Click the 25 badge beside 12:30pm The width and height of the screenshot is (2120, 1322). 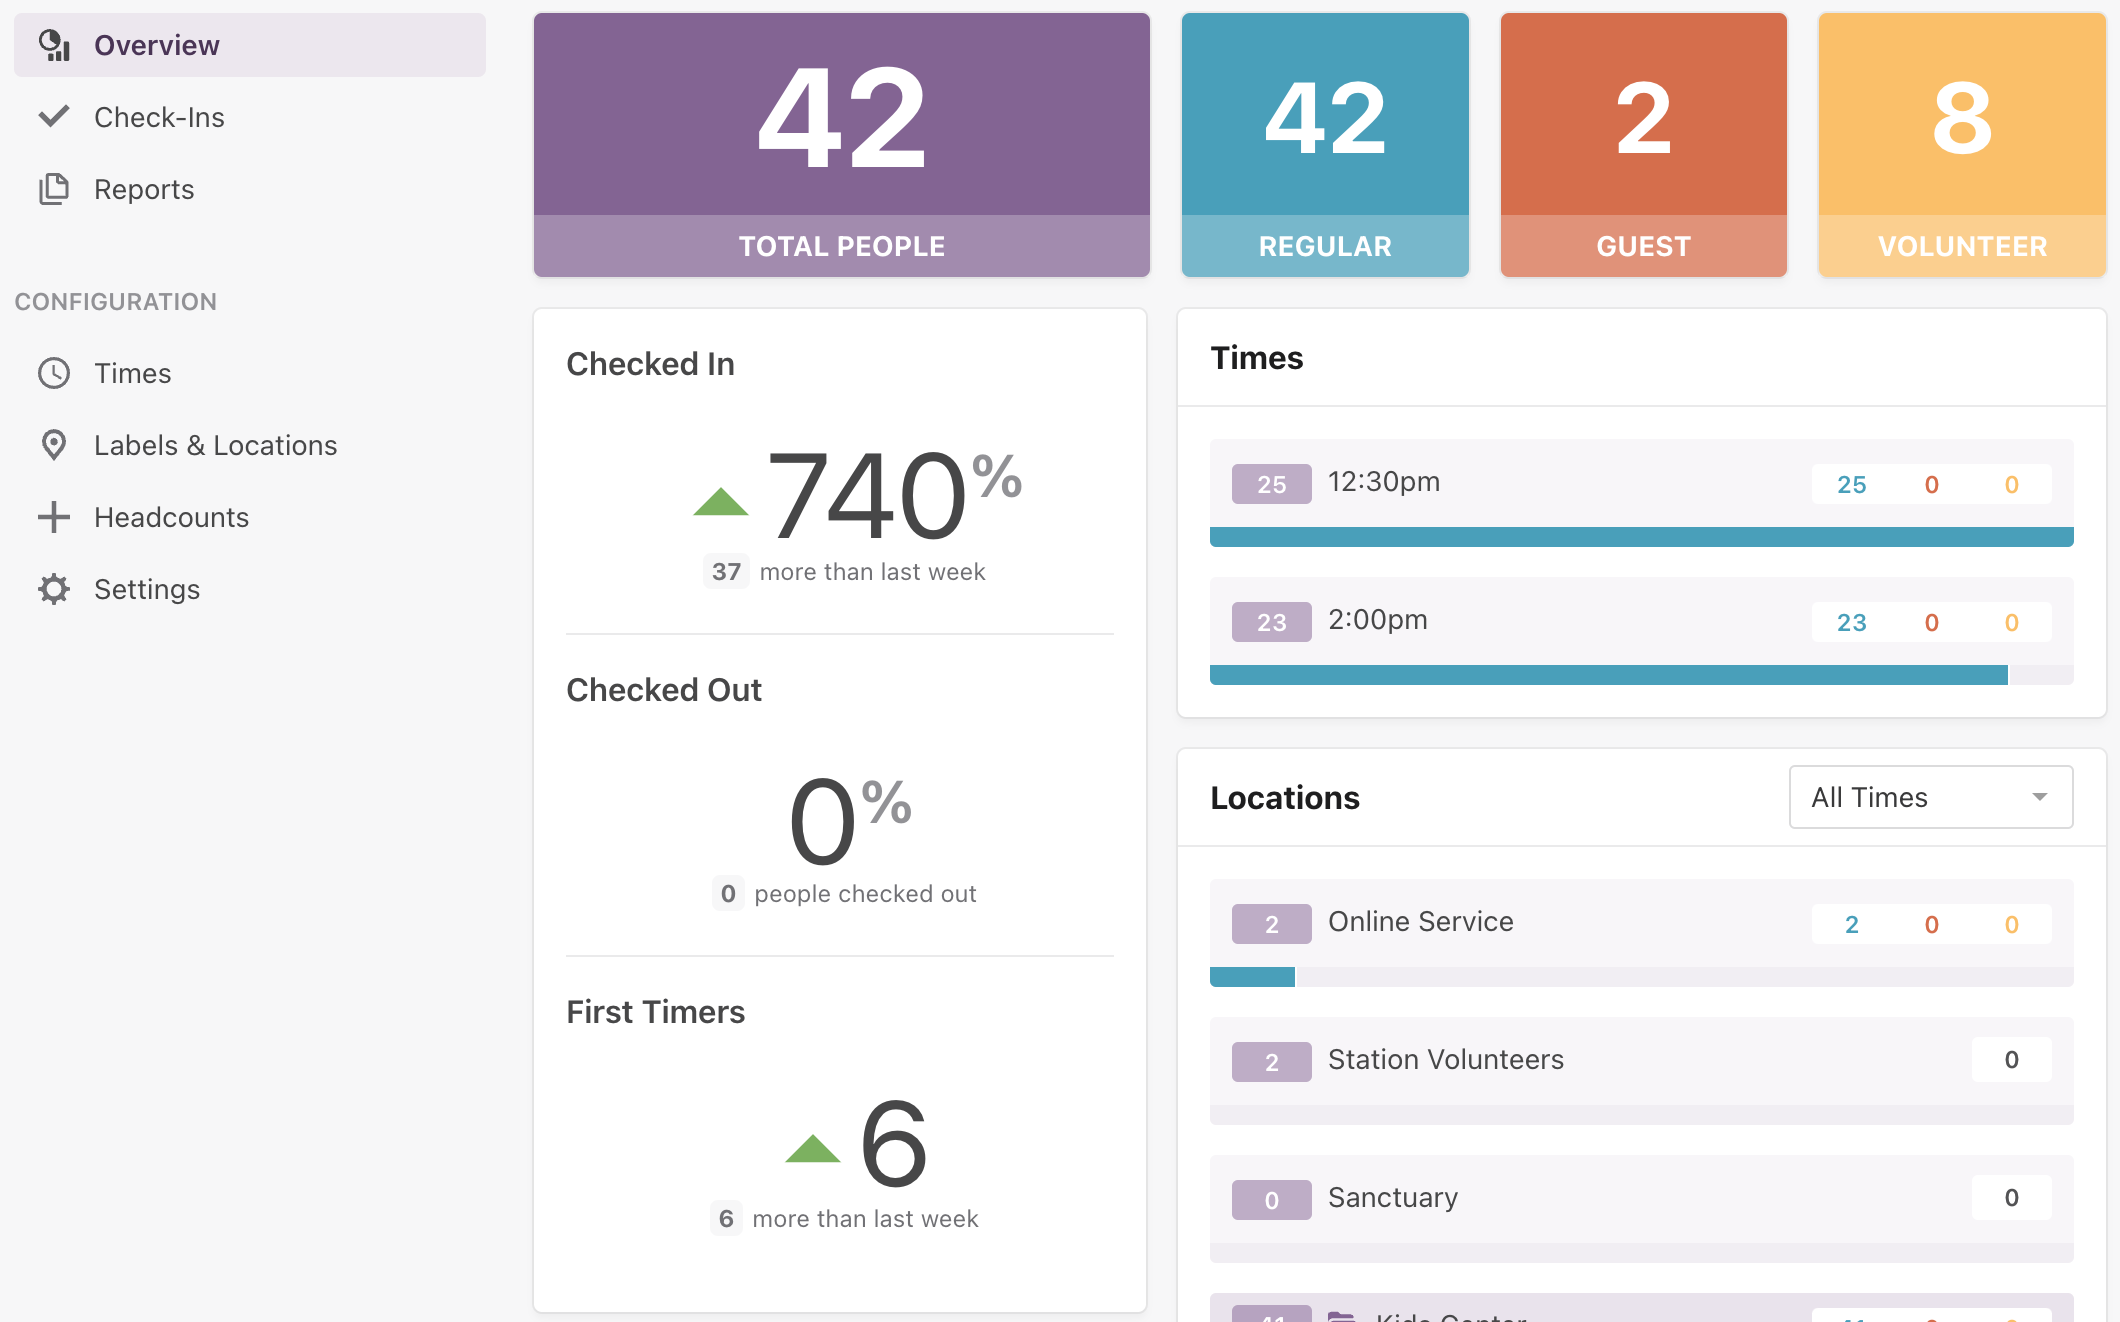point(1272,484)
